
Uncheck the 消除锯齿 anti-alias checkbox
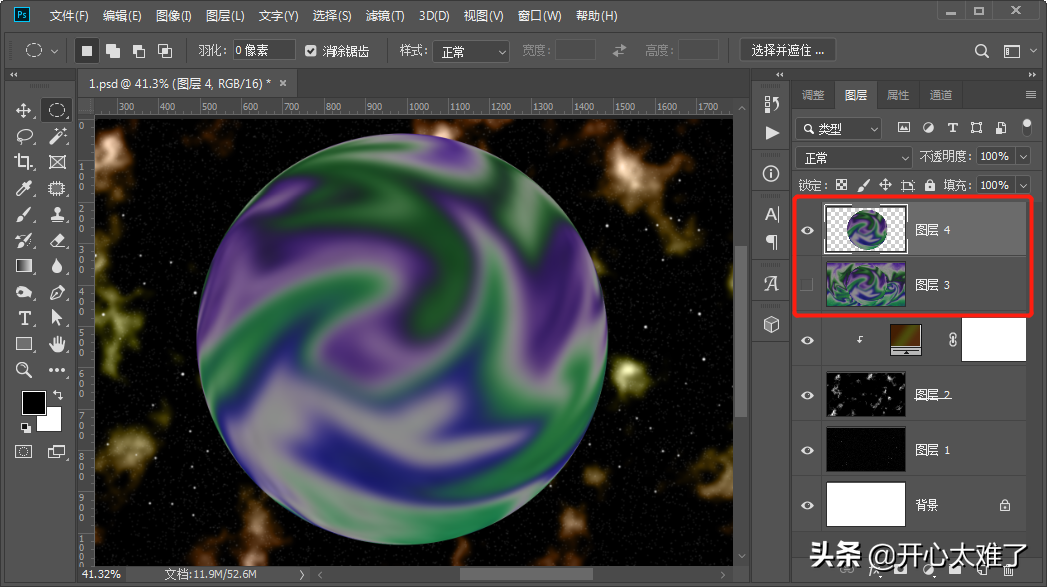coord(311,51)
